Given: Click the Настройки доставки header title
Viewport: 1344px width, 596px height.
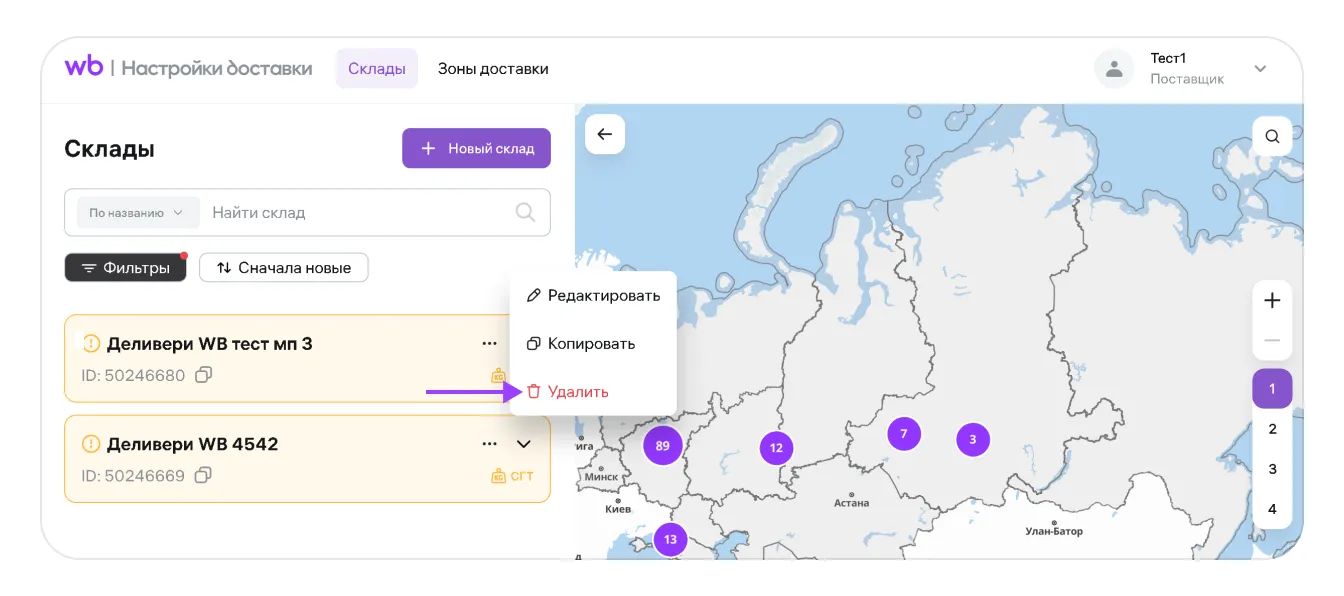Looking at the screenshot, I should [217, 68].
